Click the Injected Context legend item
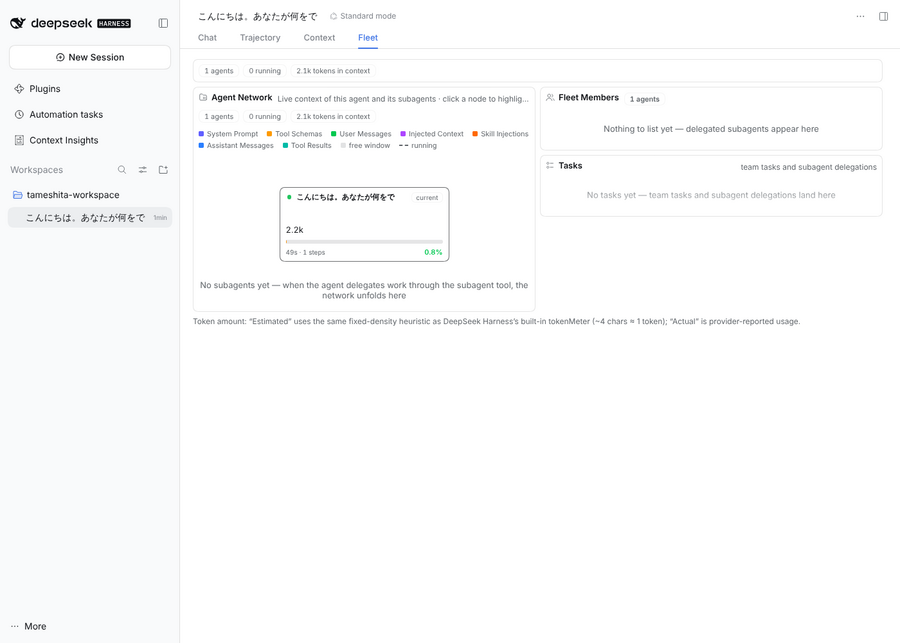 tap(432, 134)
